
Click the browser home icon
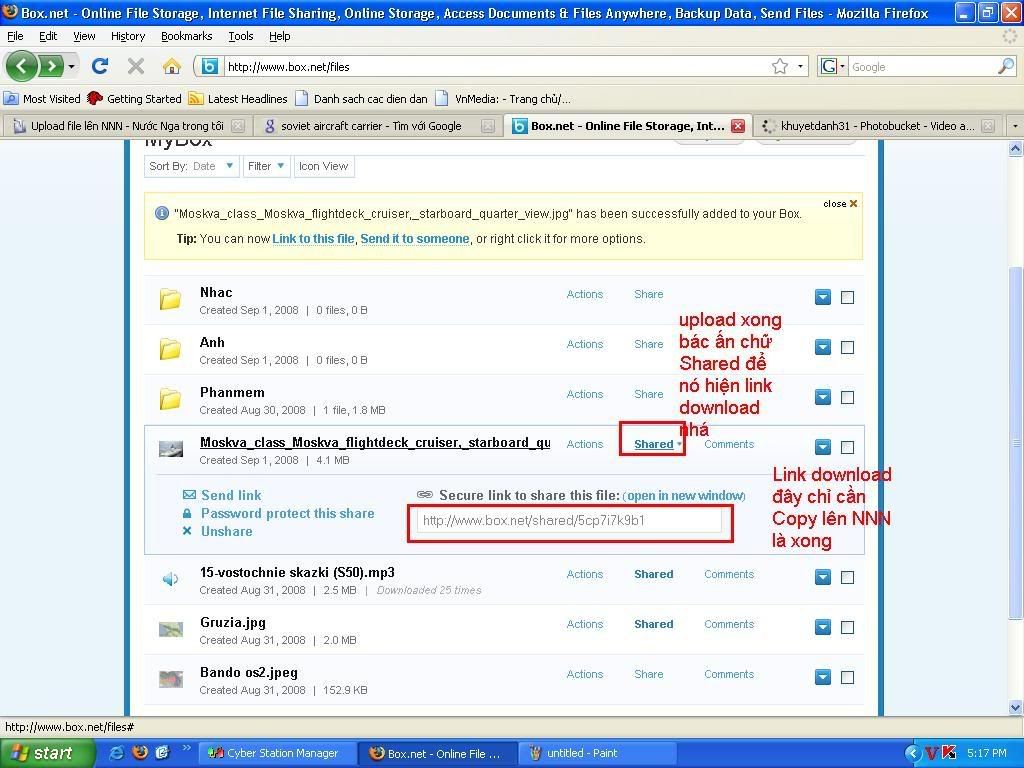(171, 67)
